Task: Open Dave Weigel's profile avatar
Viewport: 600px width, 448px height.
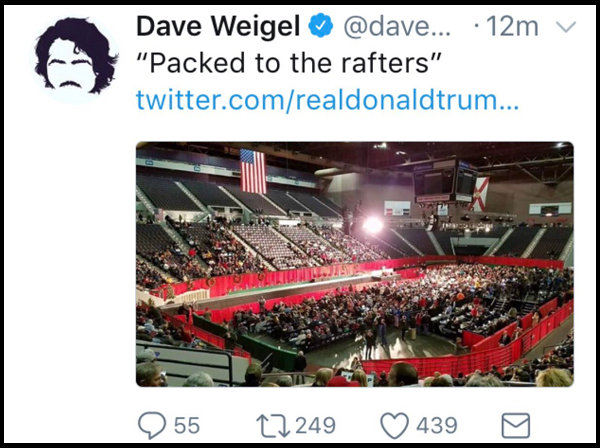Action: click(x=76, y=56)
